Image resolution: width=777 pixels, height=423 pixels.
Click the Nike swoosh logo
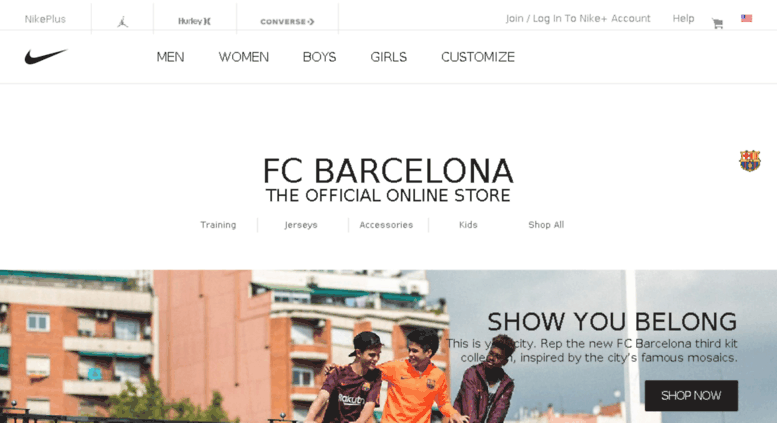[x=46, y=56]
